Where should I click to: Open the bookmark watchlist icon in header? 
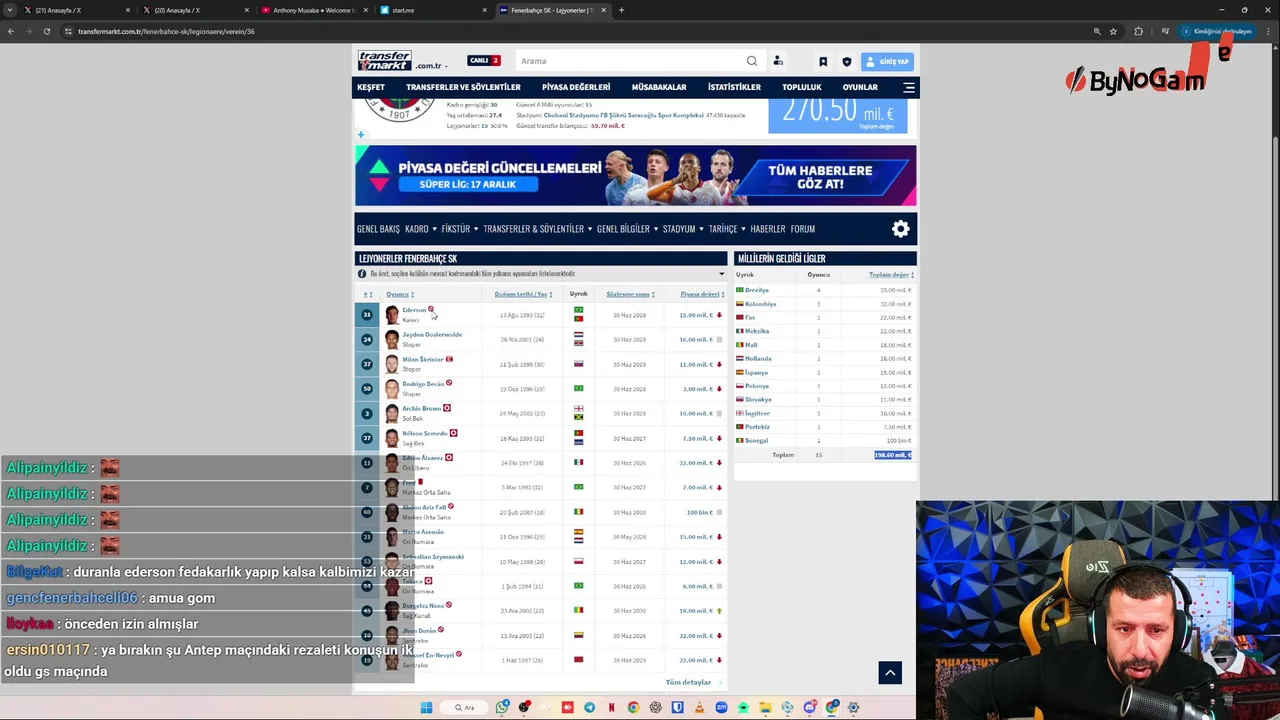tap(823, 61)
